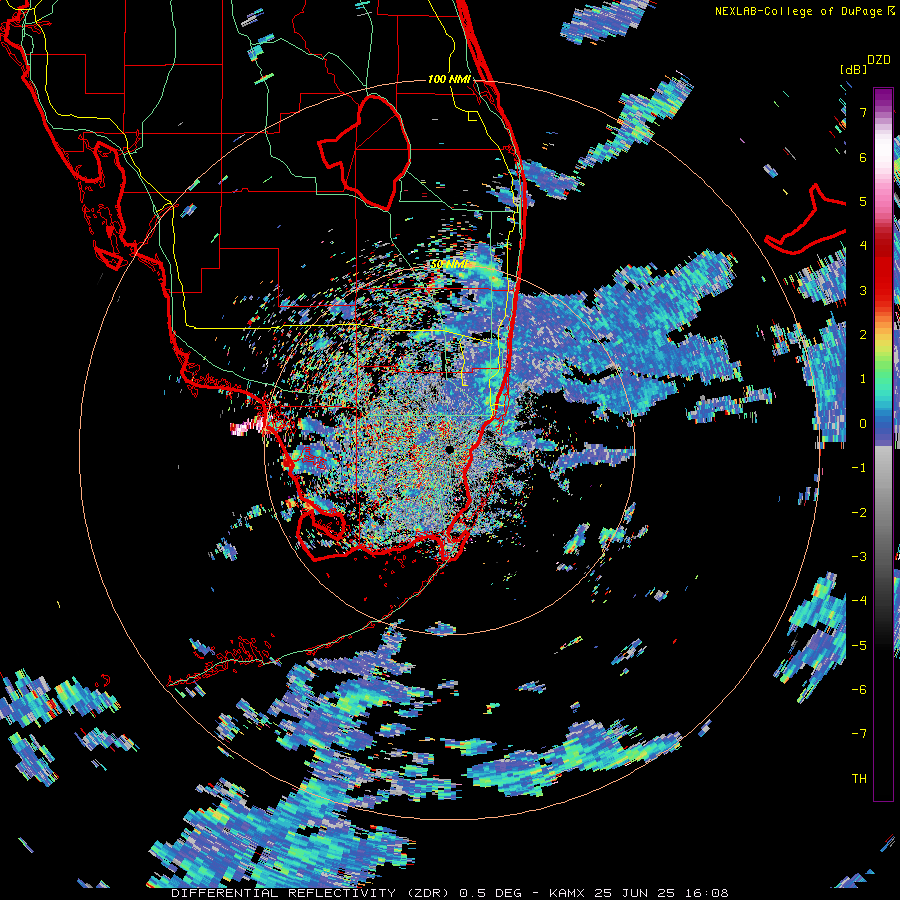Click the 7 value on the color scale
The width and height of the screenshot is (900, 900).
point(863,112)
